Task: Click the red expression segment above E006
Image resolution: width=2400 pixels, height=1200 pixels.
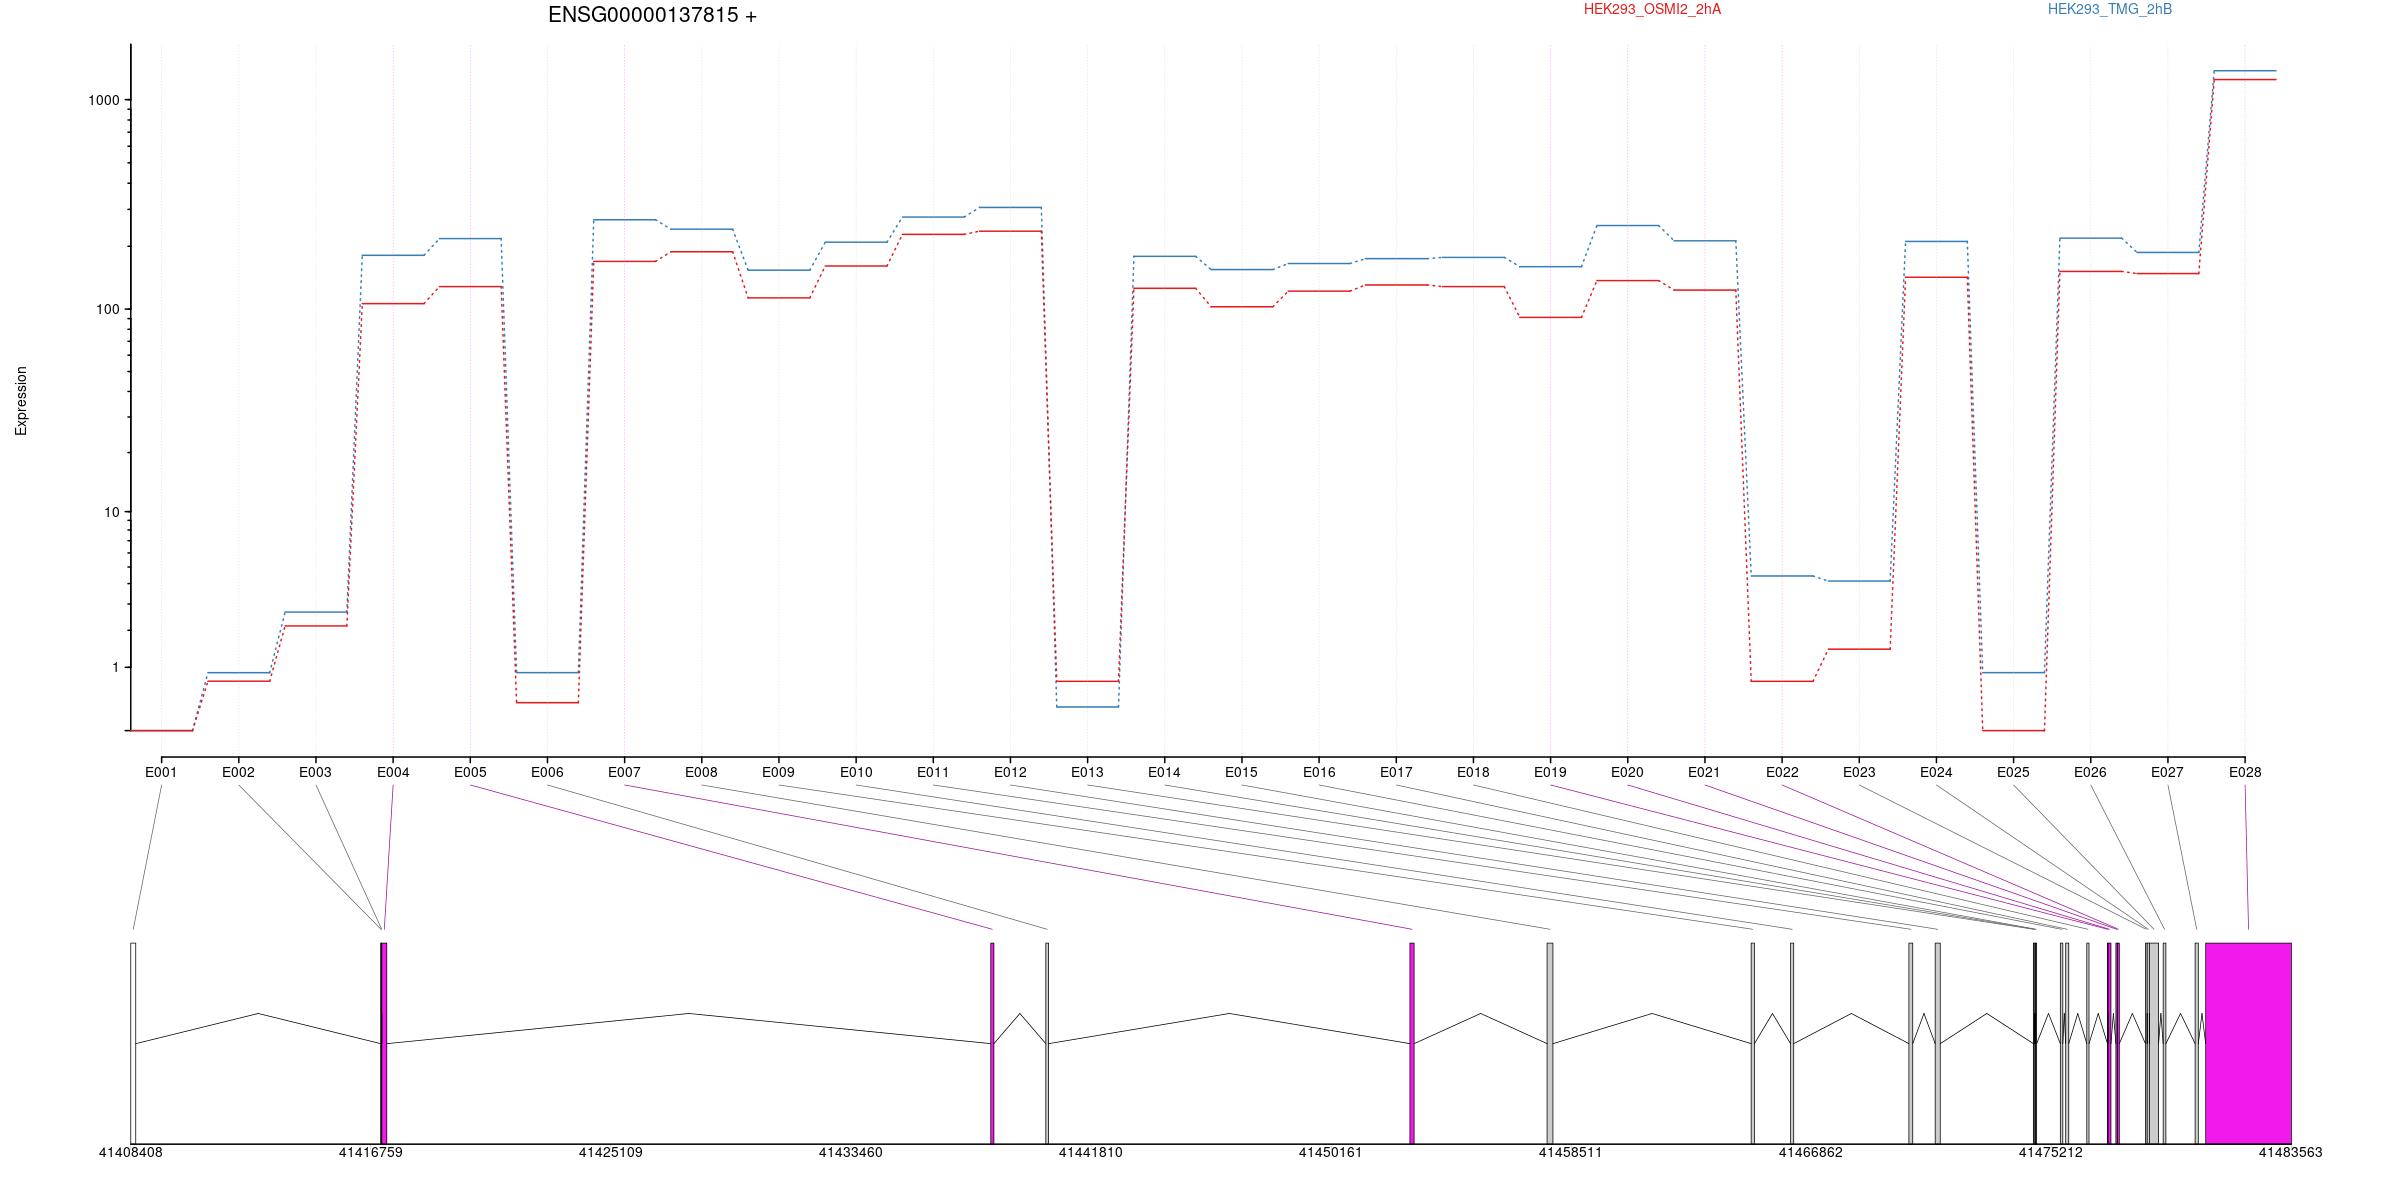Action: [547, 703]
